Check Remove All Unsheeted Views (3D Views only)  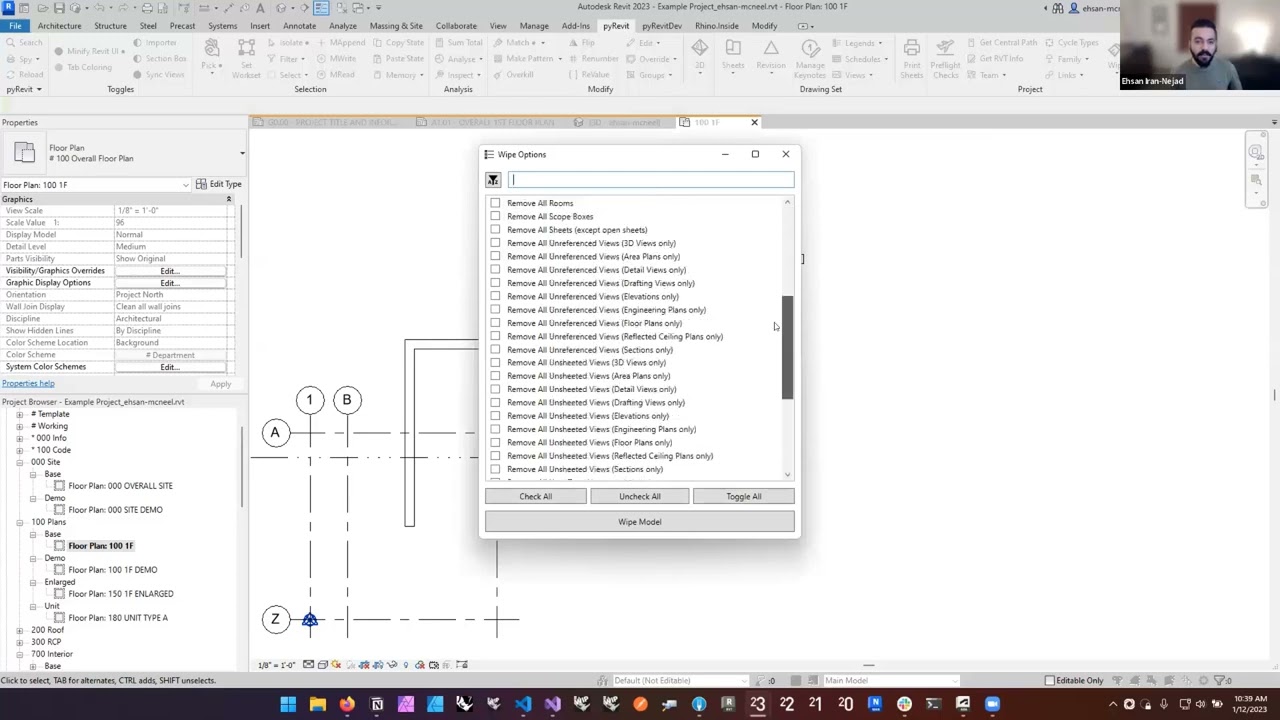[x=495, y=363]
